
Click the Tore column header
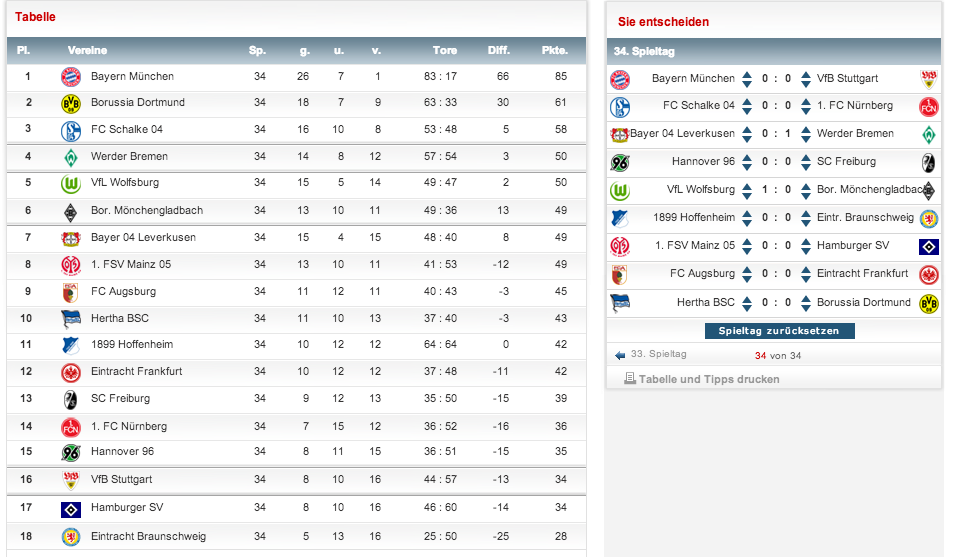click(x=445, y=50)
